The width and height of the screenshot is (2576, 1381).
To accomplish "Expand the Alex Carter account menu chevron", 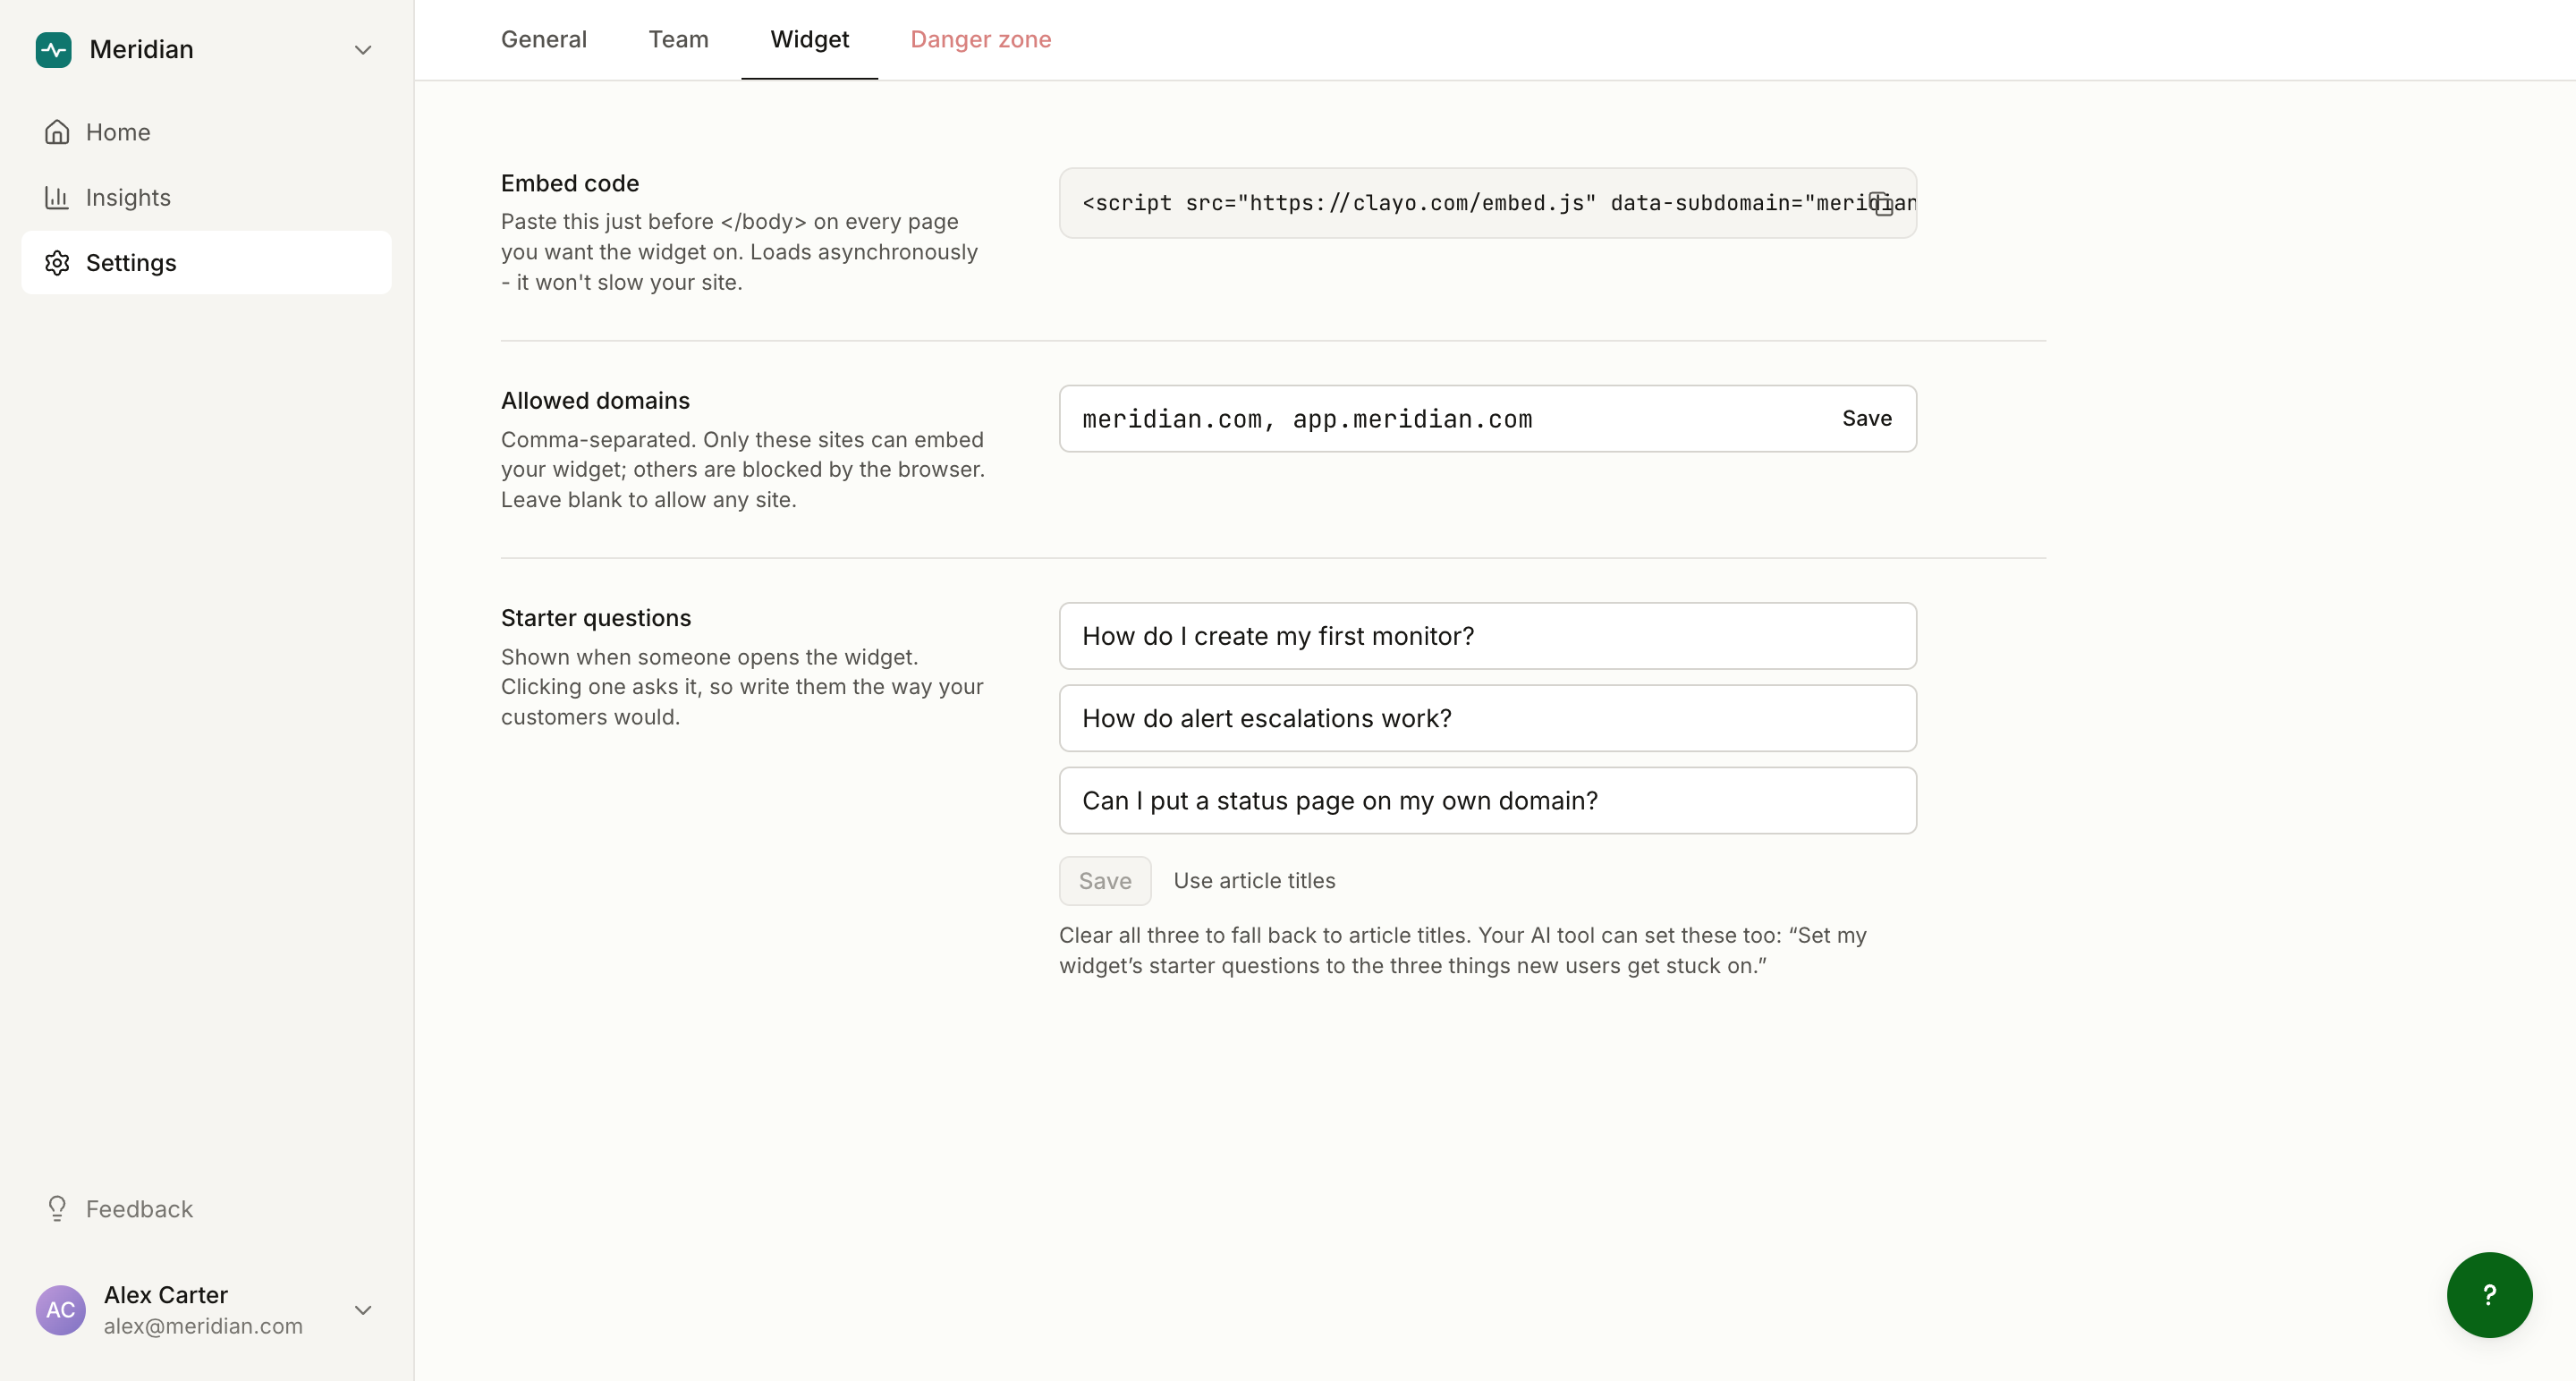I will point(363,1310).
